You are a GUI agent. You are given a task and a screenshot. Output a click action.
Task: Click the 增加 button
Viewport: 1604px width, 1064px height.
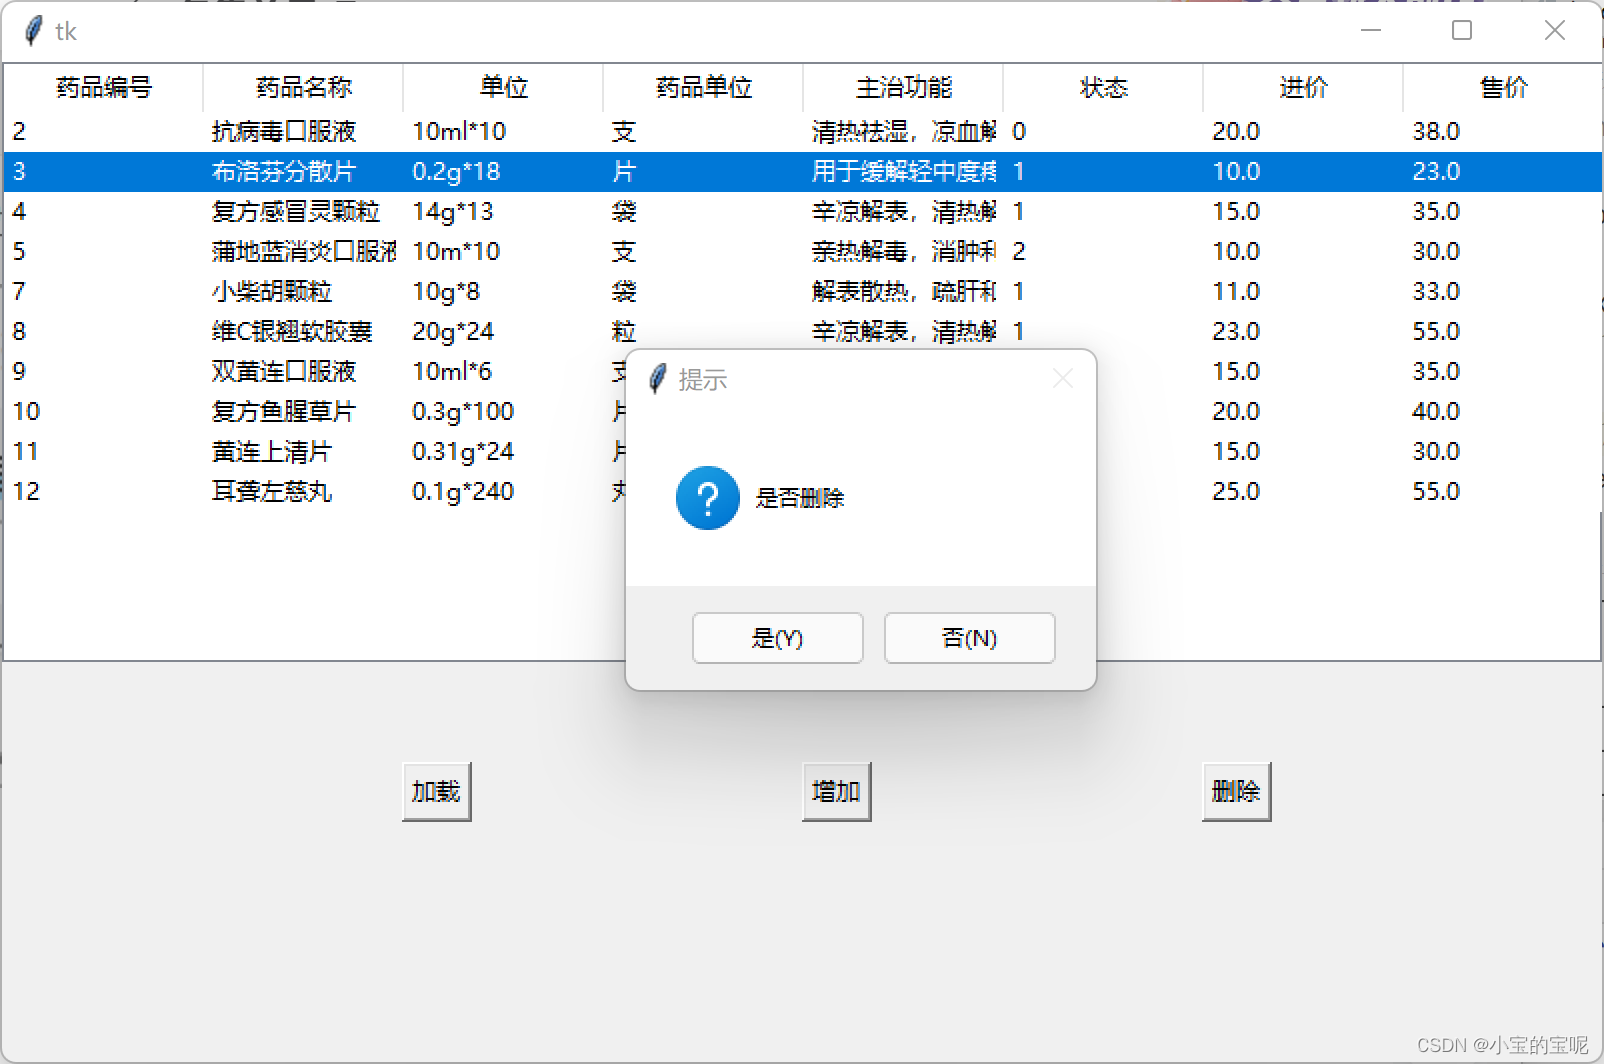click(x=836, y=792)
